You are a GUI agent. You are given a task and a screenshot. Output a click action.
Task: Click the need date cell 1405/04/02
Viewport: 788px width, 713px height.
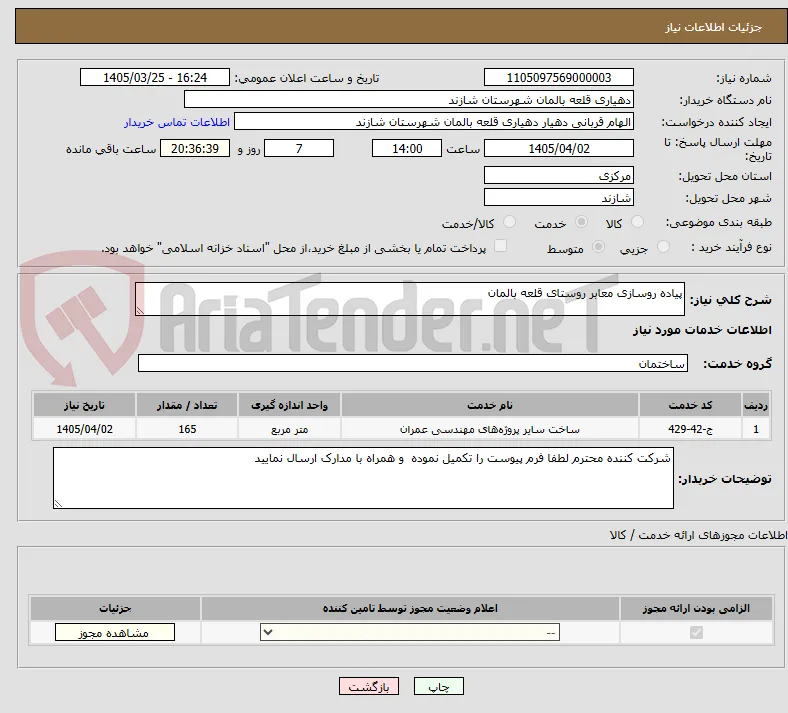pos(84,429)
